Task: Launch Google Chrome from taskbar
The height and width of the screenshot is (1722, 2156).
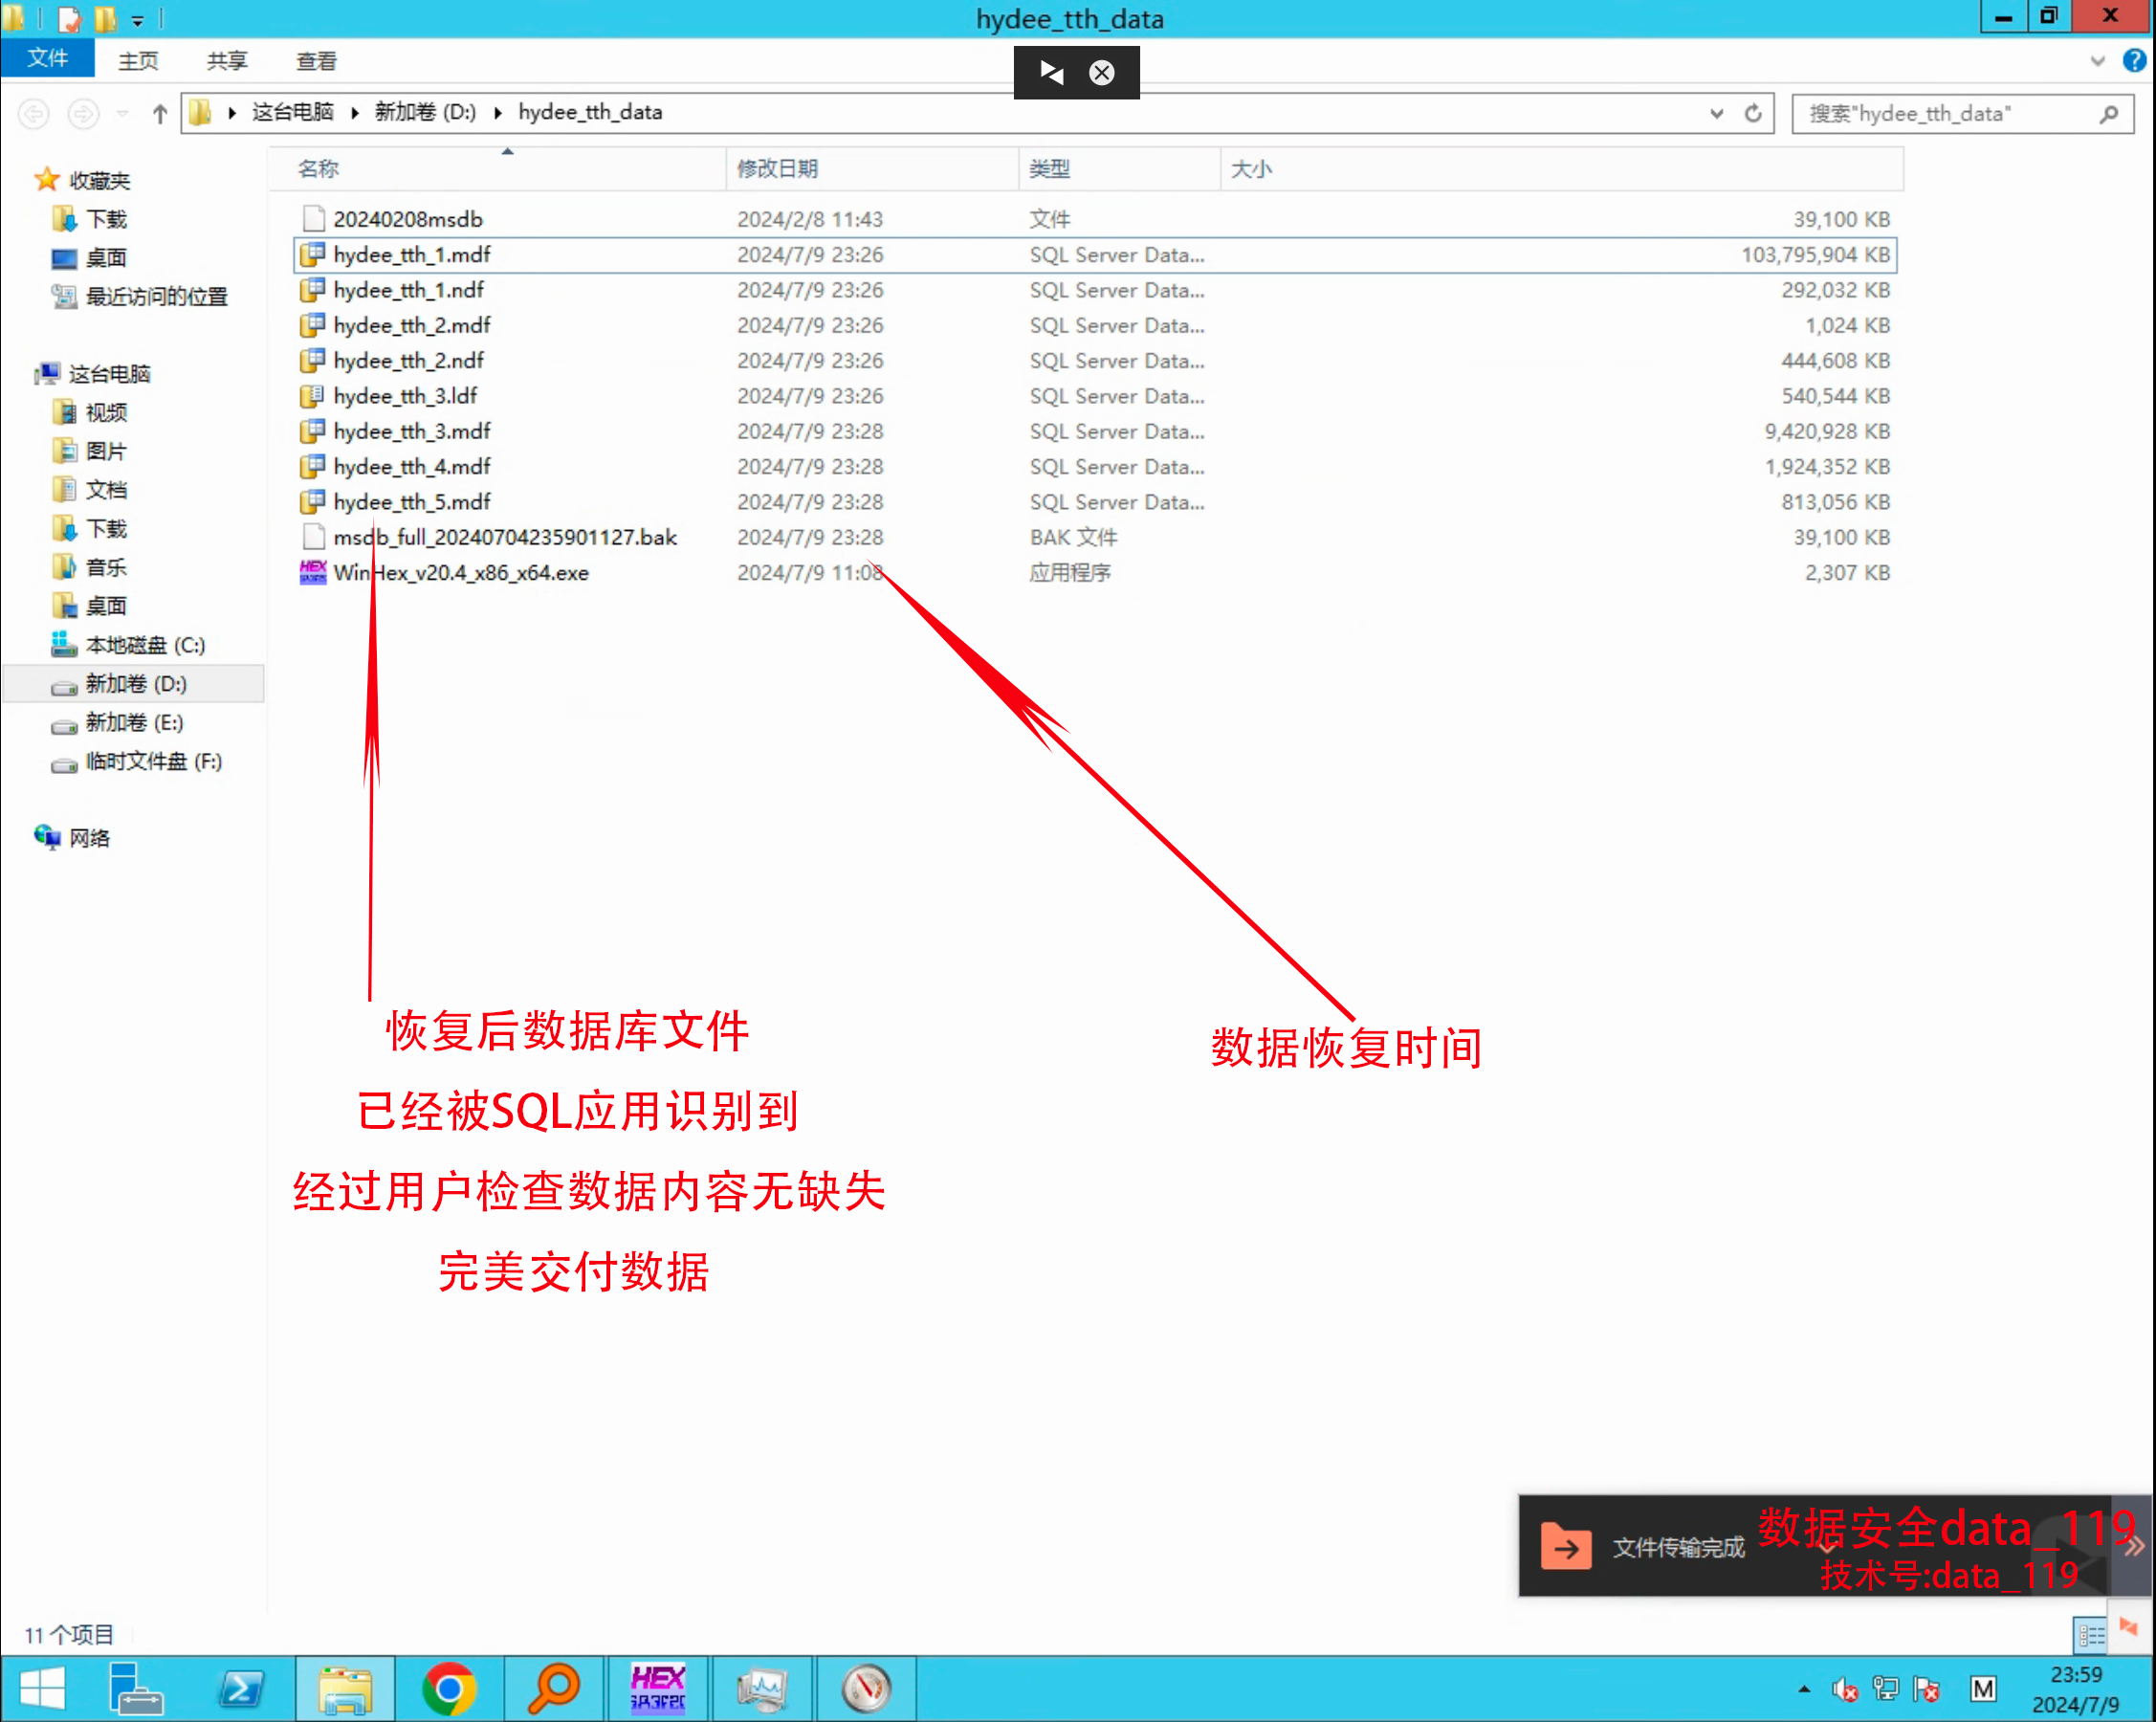Action: click(x=448, y=1689)
